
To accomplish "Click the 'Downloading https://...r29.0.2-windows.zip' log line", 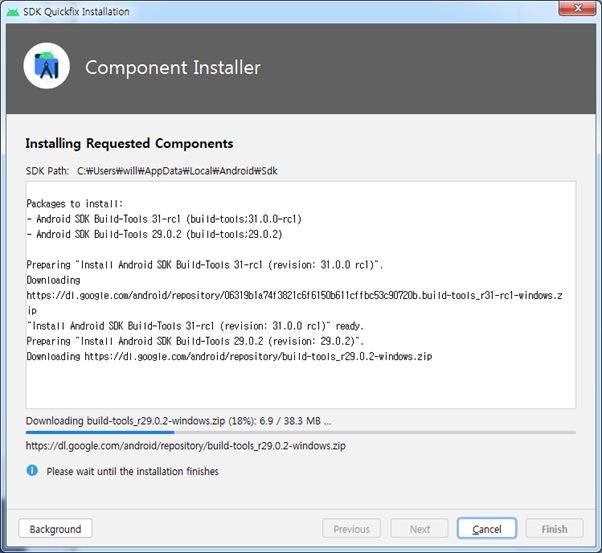I will click(229, 356).
